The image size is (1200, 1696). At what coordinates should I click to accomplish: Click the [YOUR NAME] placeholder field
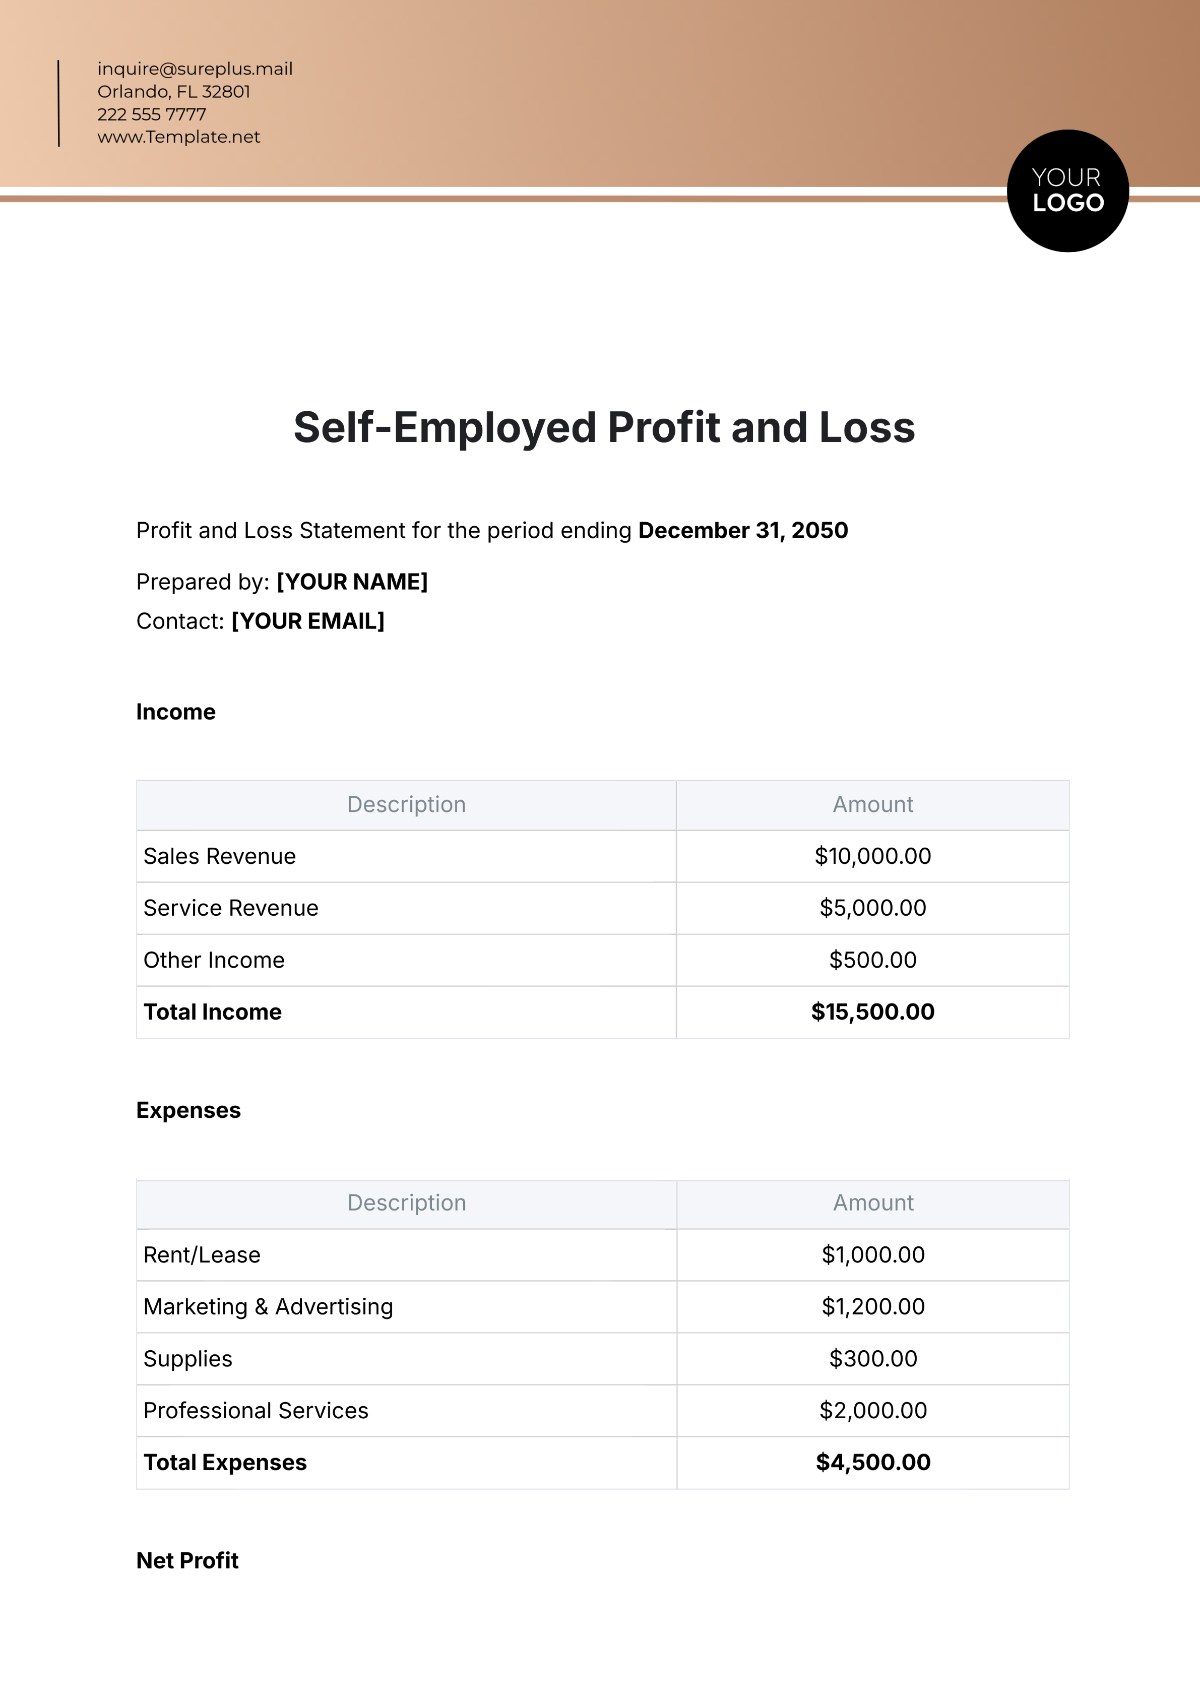pos(352,582)
